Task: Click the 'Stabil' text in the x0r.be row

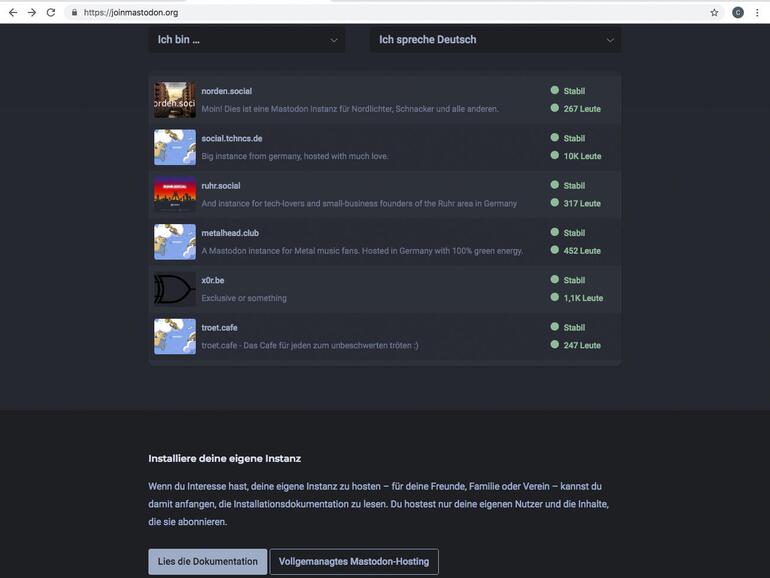Action: [574, 280]
